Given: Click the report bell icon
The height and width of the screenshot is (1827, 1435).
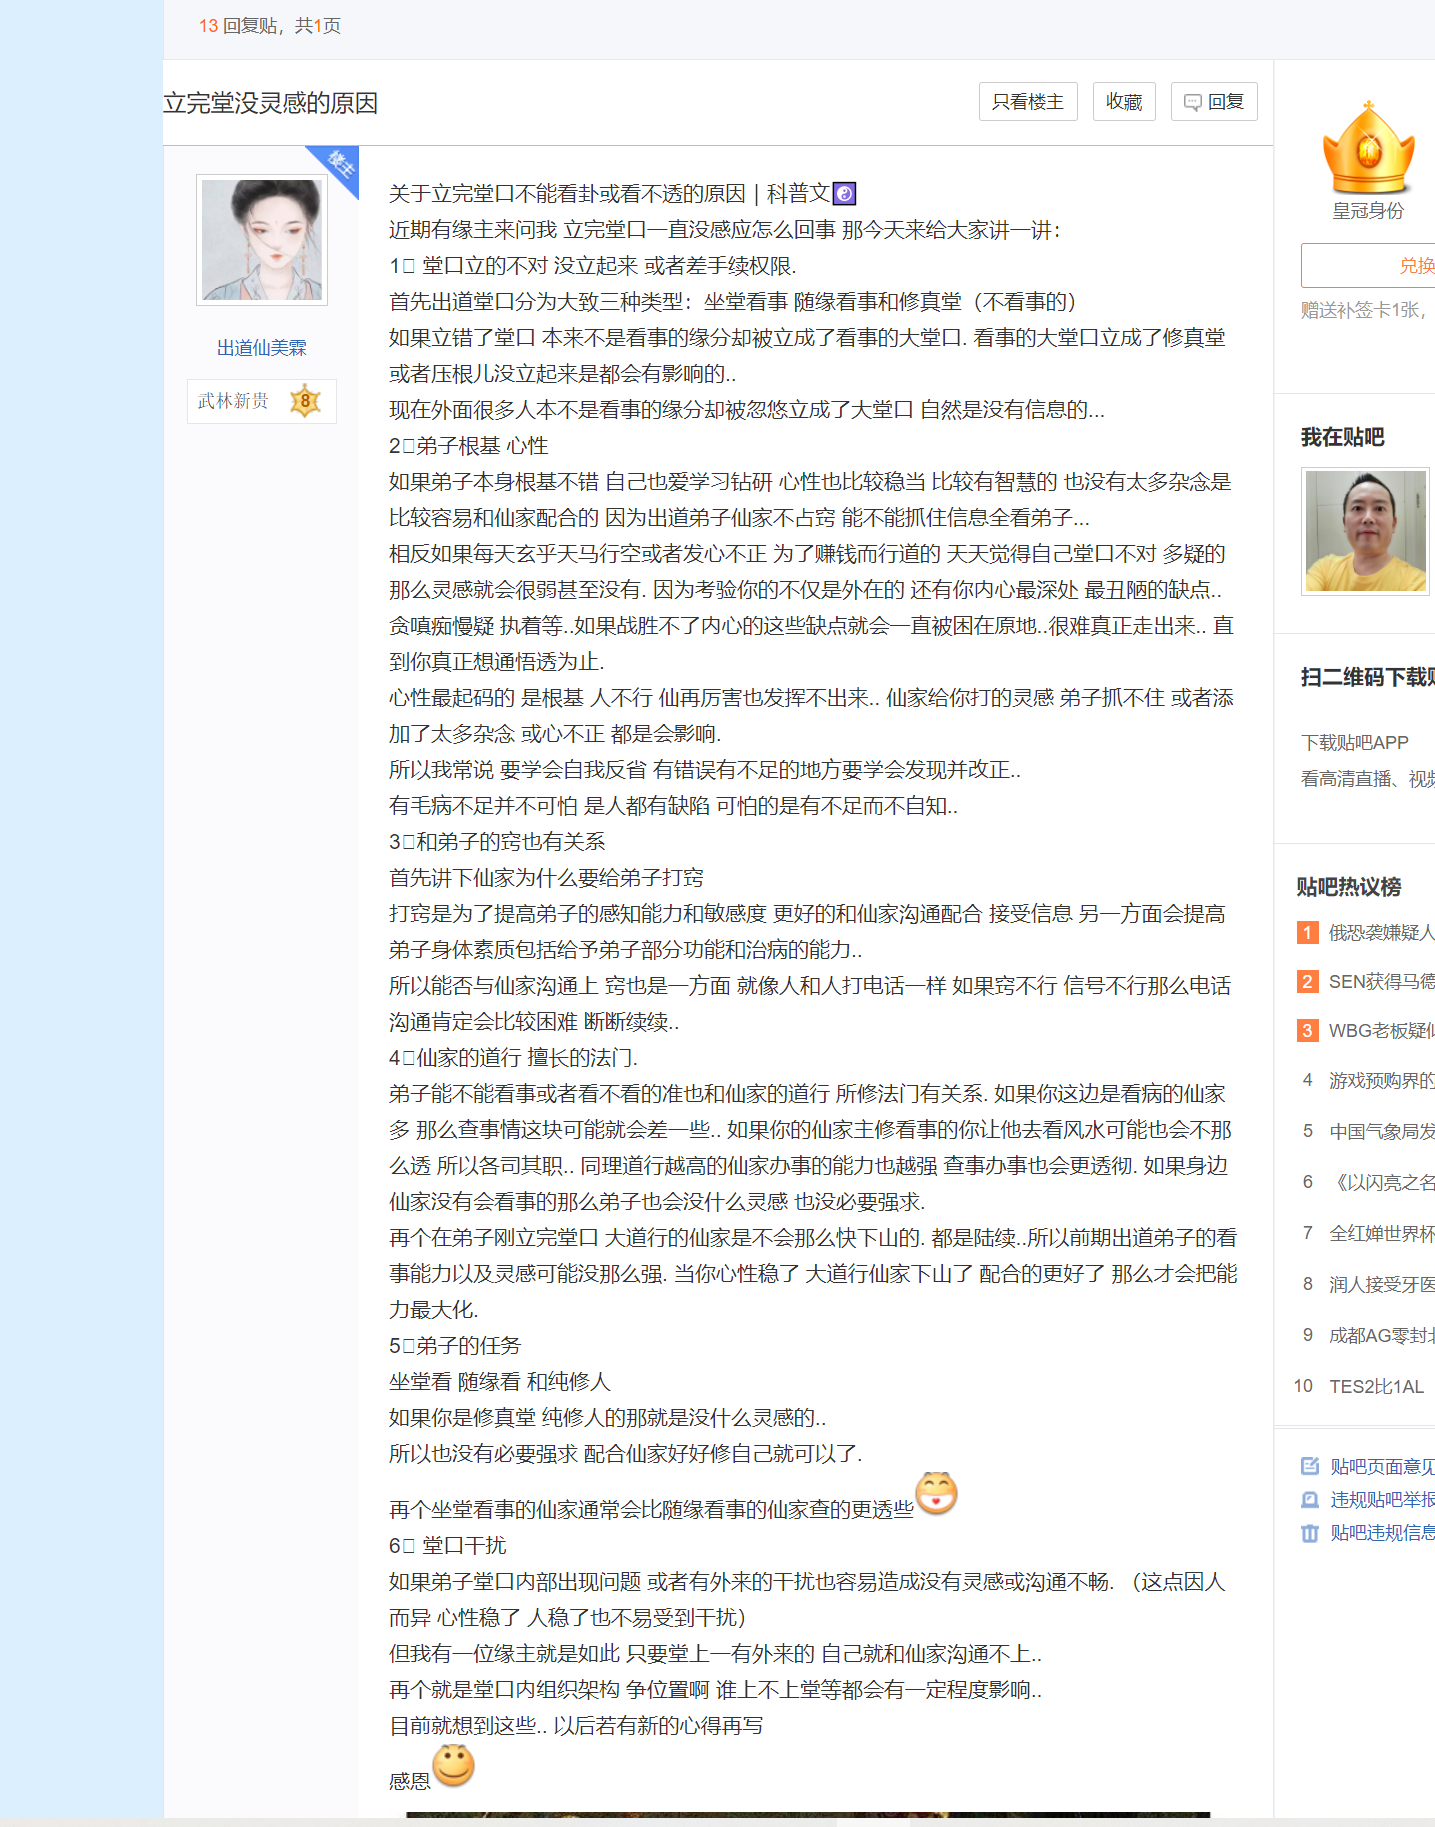Looking at the screenshot, I should 1310,1499.
